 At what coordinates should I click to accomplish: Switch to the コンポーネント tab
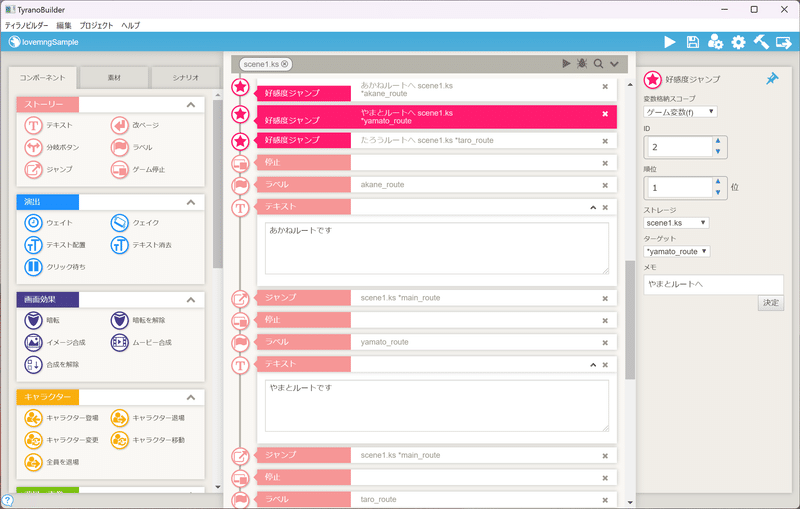[43, 78]
